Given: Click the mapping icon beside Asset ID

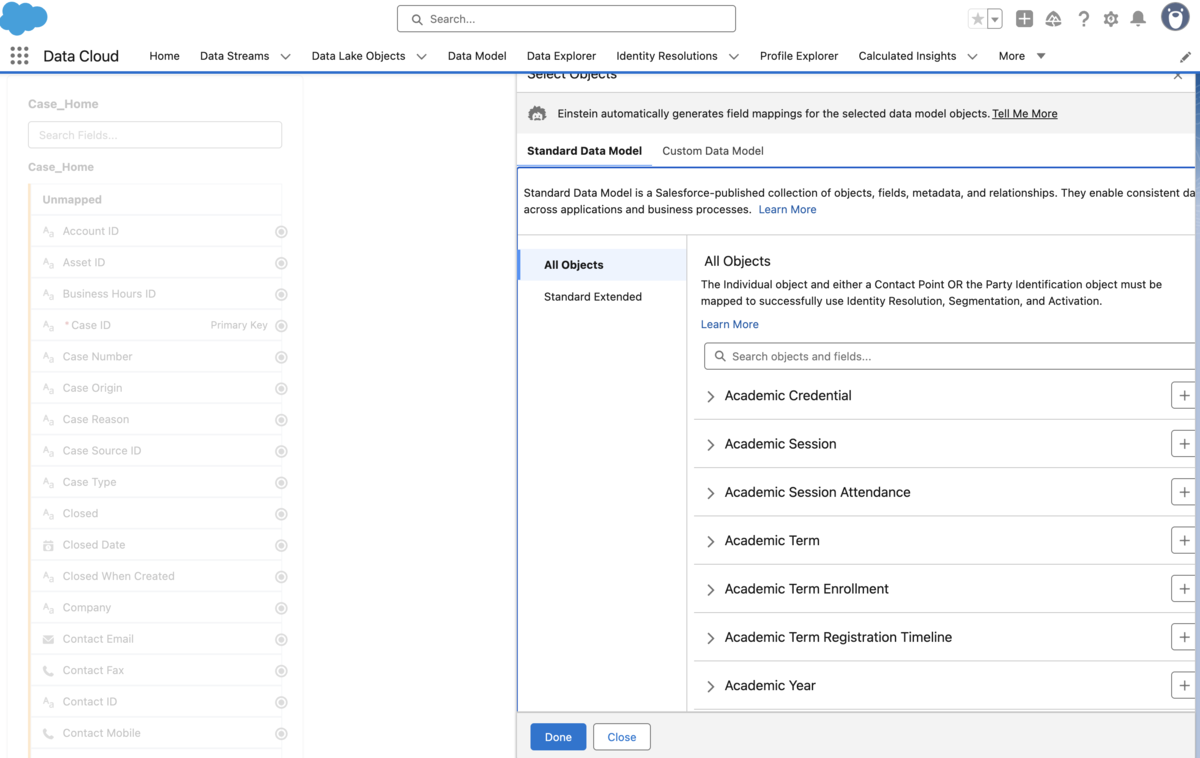Looking at the screenshot, I should point(281,263).
